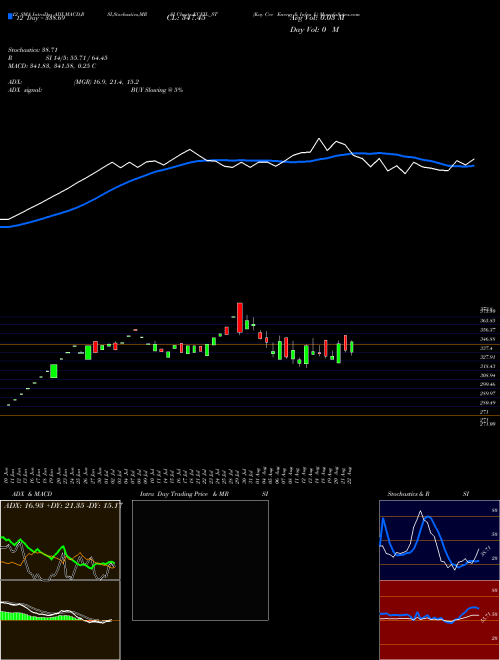Image resolution: width=500 pixels, height=660 pixels.
Task: Click the 'SI 14/5: 55.71 / 64.45' reading
Action: click(77, 58)
